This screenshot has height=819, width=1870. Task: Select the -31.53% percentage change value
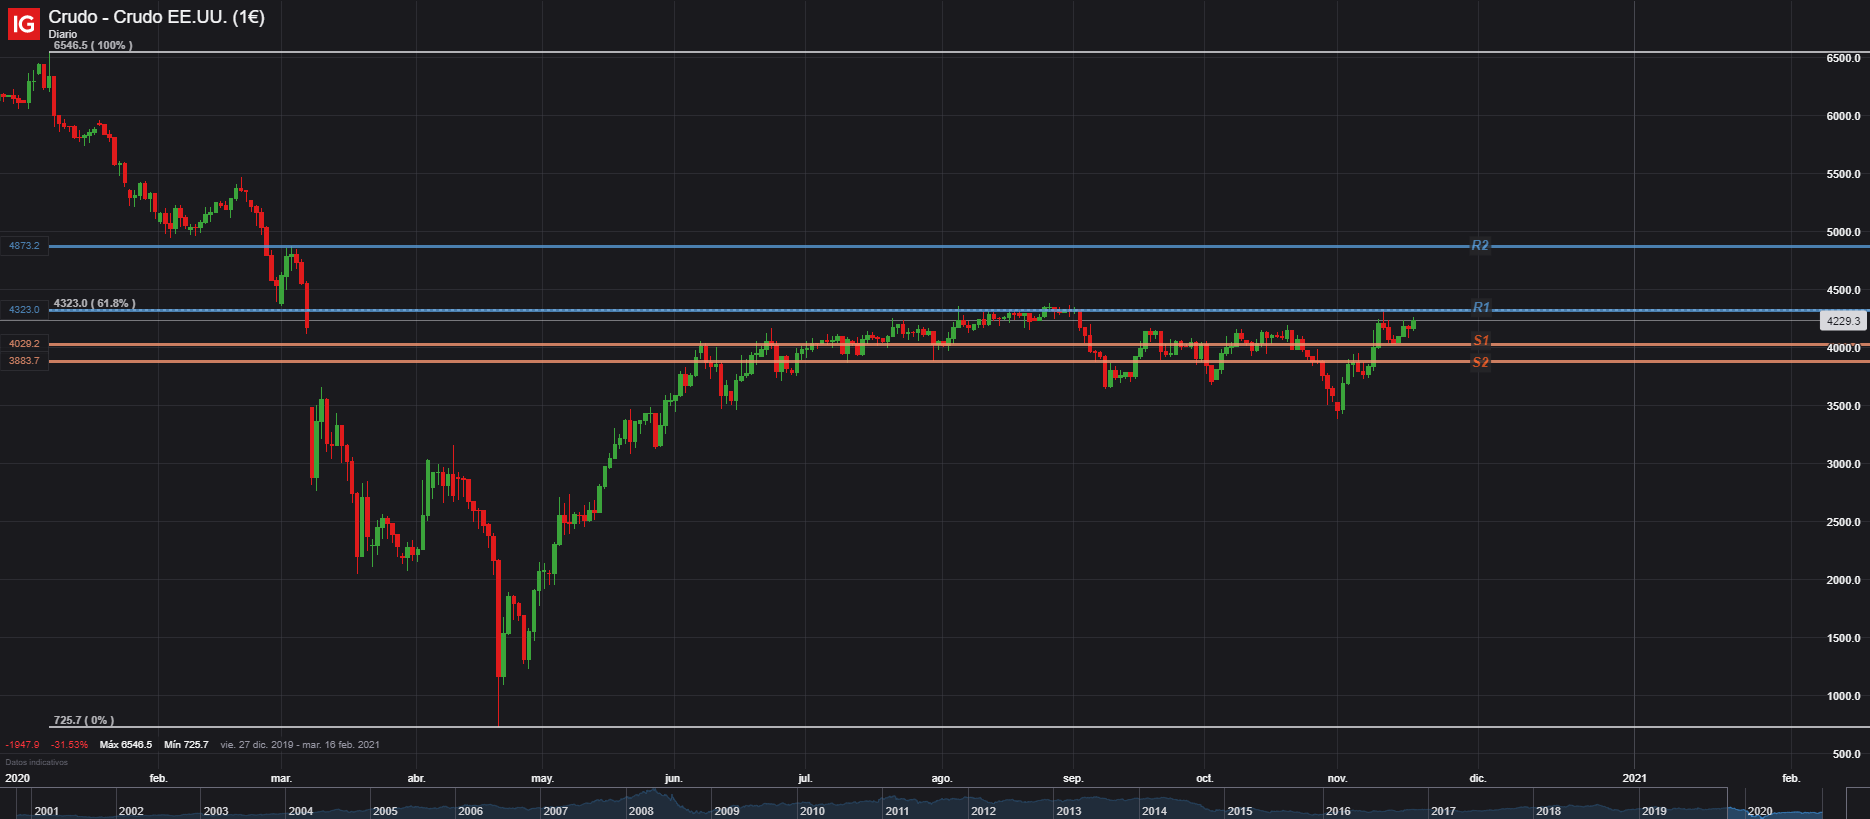pos(70,745)
